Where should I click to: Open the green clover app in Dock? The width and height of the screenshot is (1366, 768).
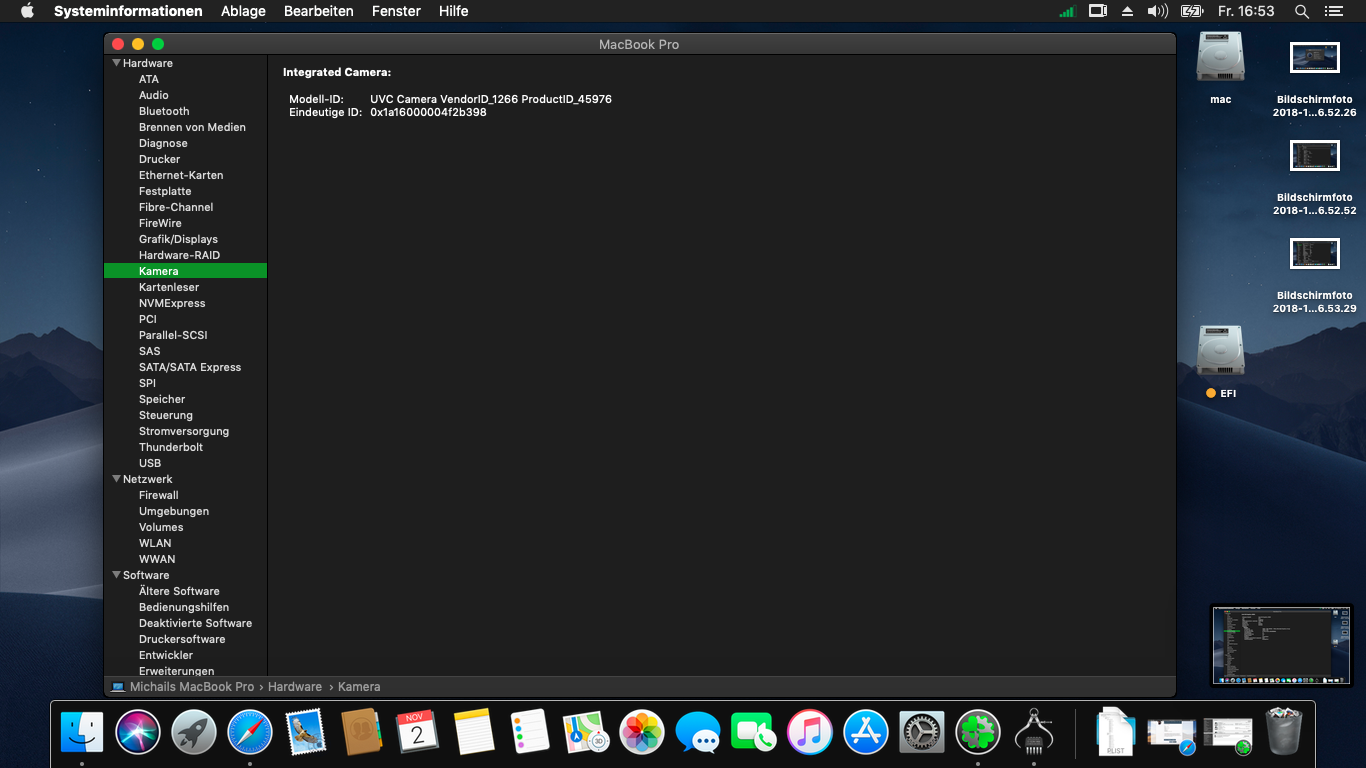point(978,732)
